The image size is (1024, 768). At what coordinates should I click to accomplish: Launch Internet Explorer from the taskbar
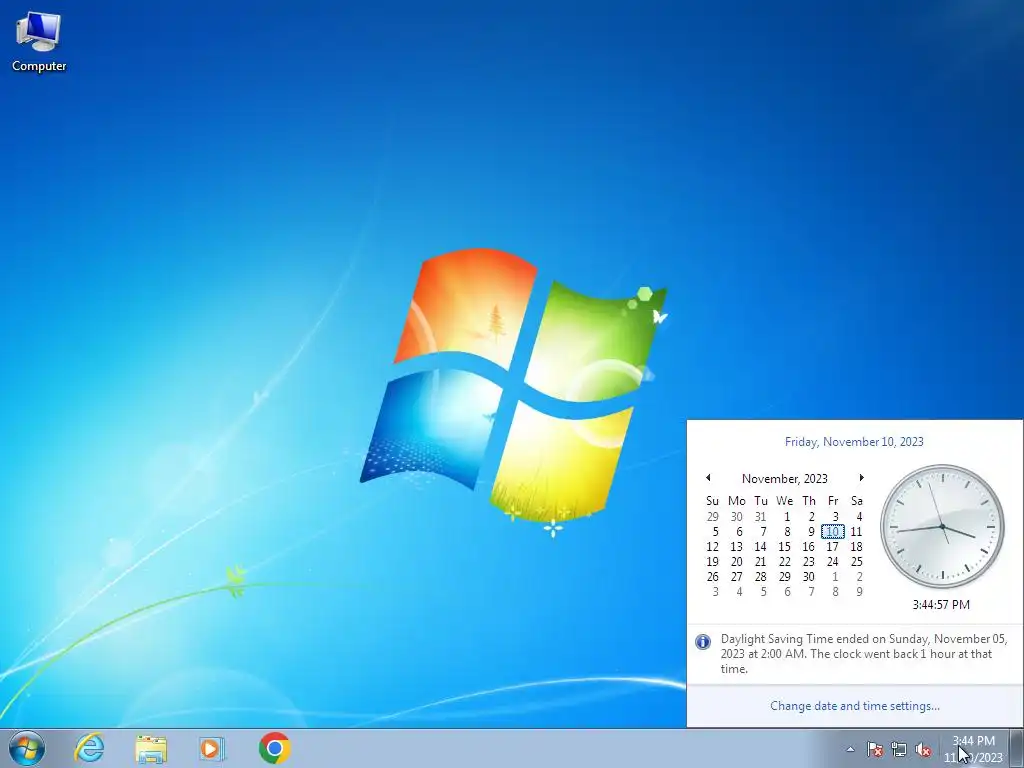tap(89, 748)
